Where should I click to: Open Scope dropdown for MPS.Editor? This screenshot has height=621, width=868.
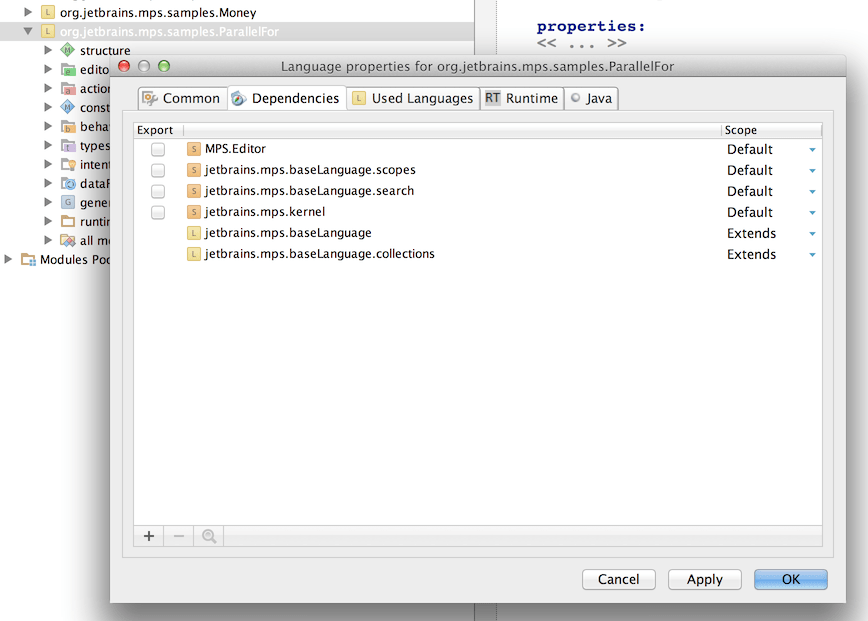coord(812,150)
